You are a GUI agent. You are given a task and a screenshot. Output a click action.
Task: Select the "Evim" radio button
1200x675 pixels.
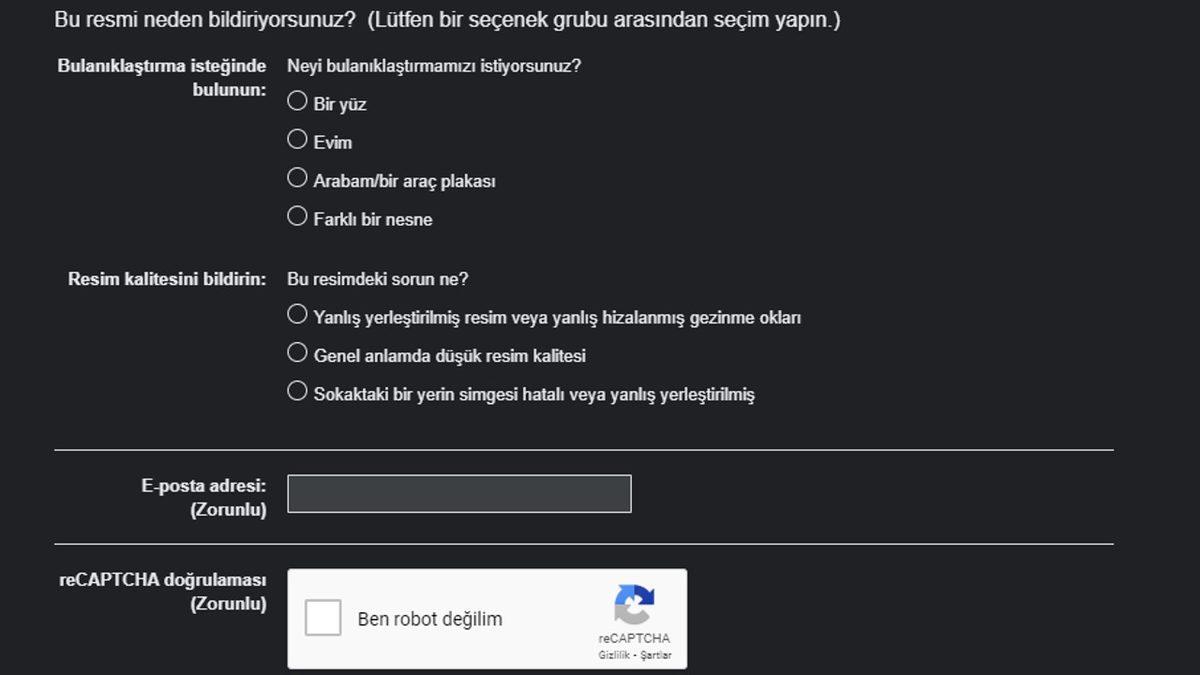coord(297,139)
